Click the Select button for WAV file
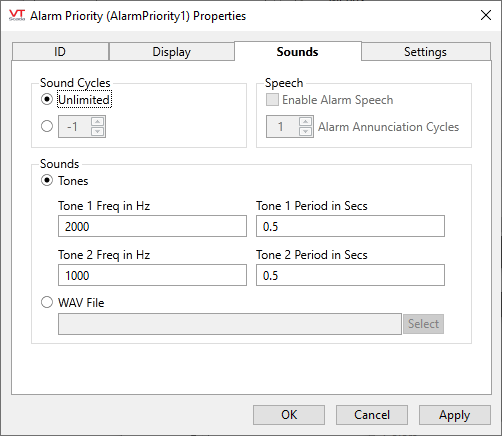Screen dimensions: 502x436 423,324
